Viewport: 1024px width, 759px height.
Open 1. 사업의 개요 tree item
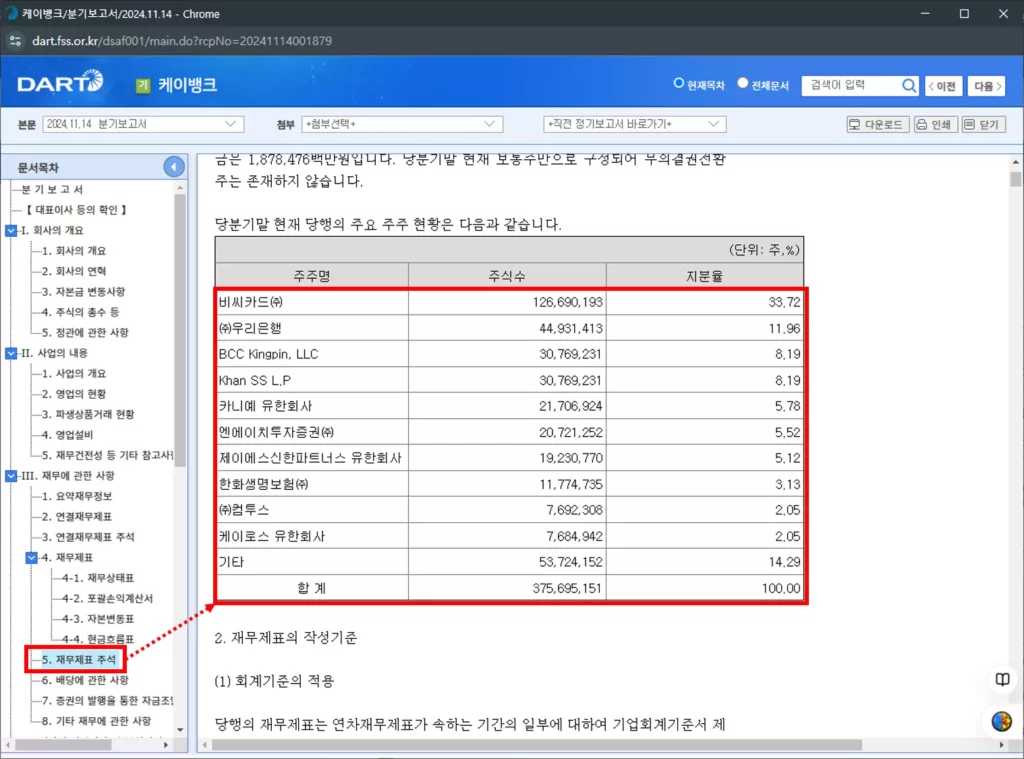(74, 374)
